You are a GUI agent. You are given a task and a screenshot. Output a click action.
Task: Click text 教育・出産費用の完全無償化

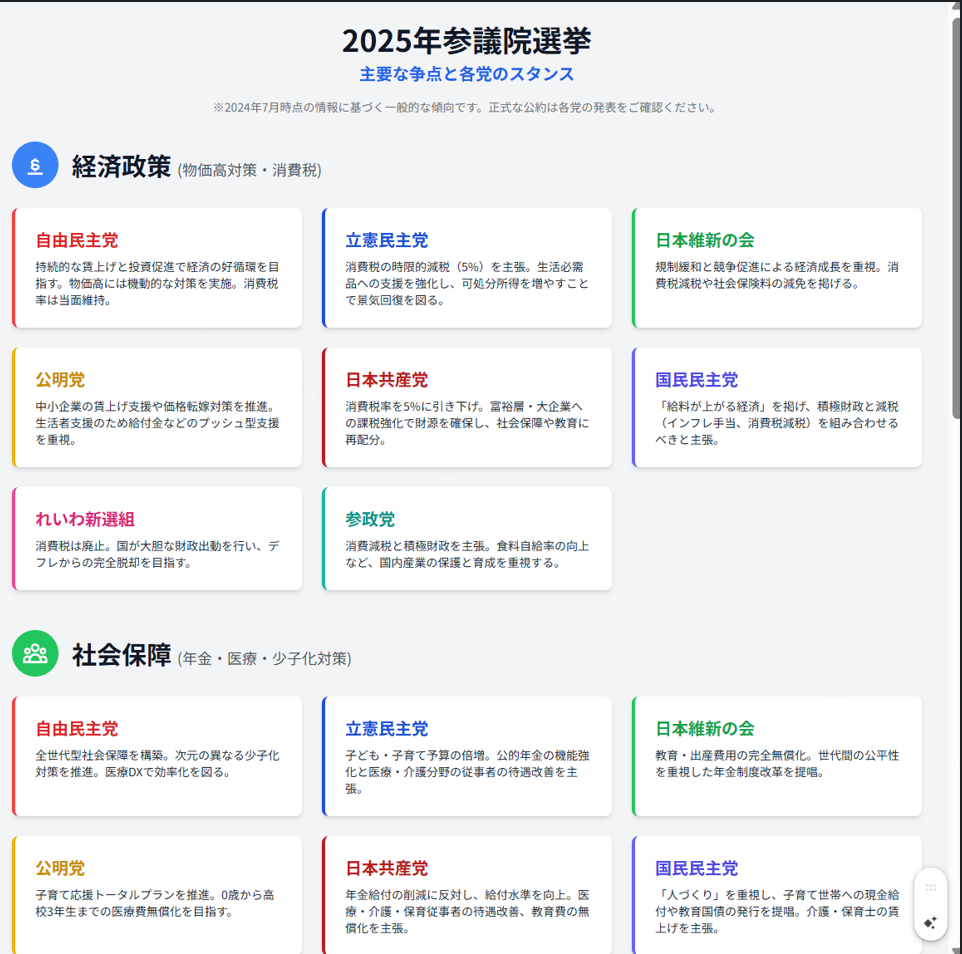731,755
